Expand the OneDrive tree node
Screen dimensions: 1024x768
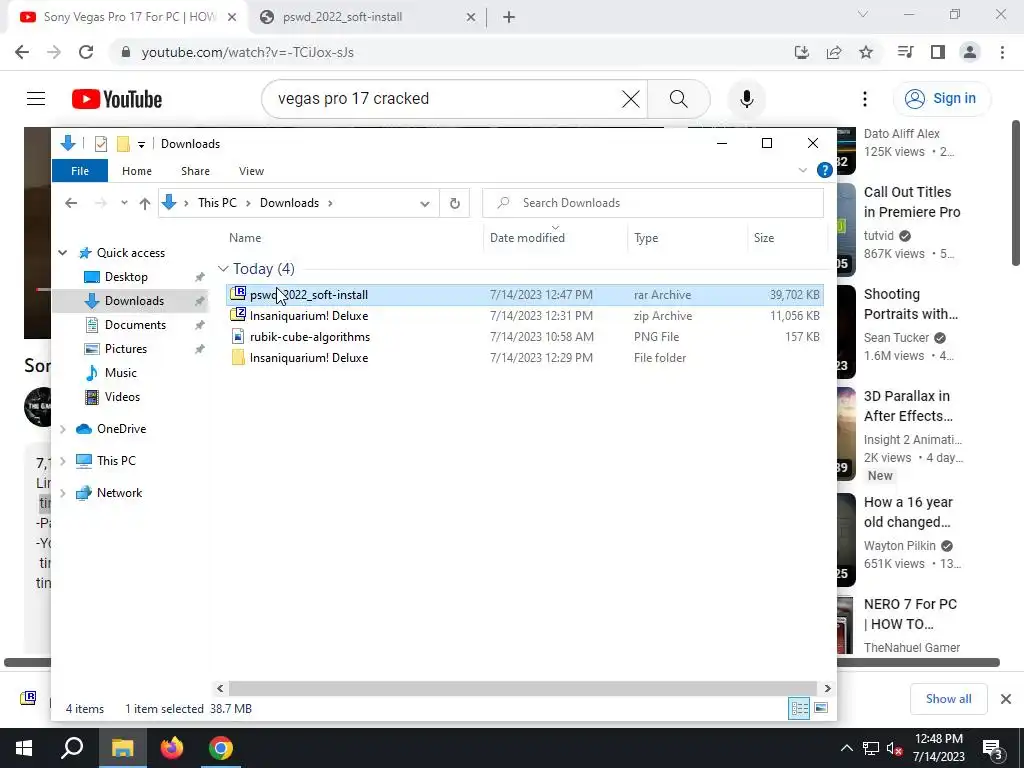[x=63, y=429]
